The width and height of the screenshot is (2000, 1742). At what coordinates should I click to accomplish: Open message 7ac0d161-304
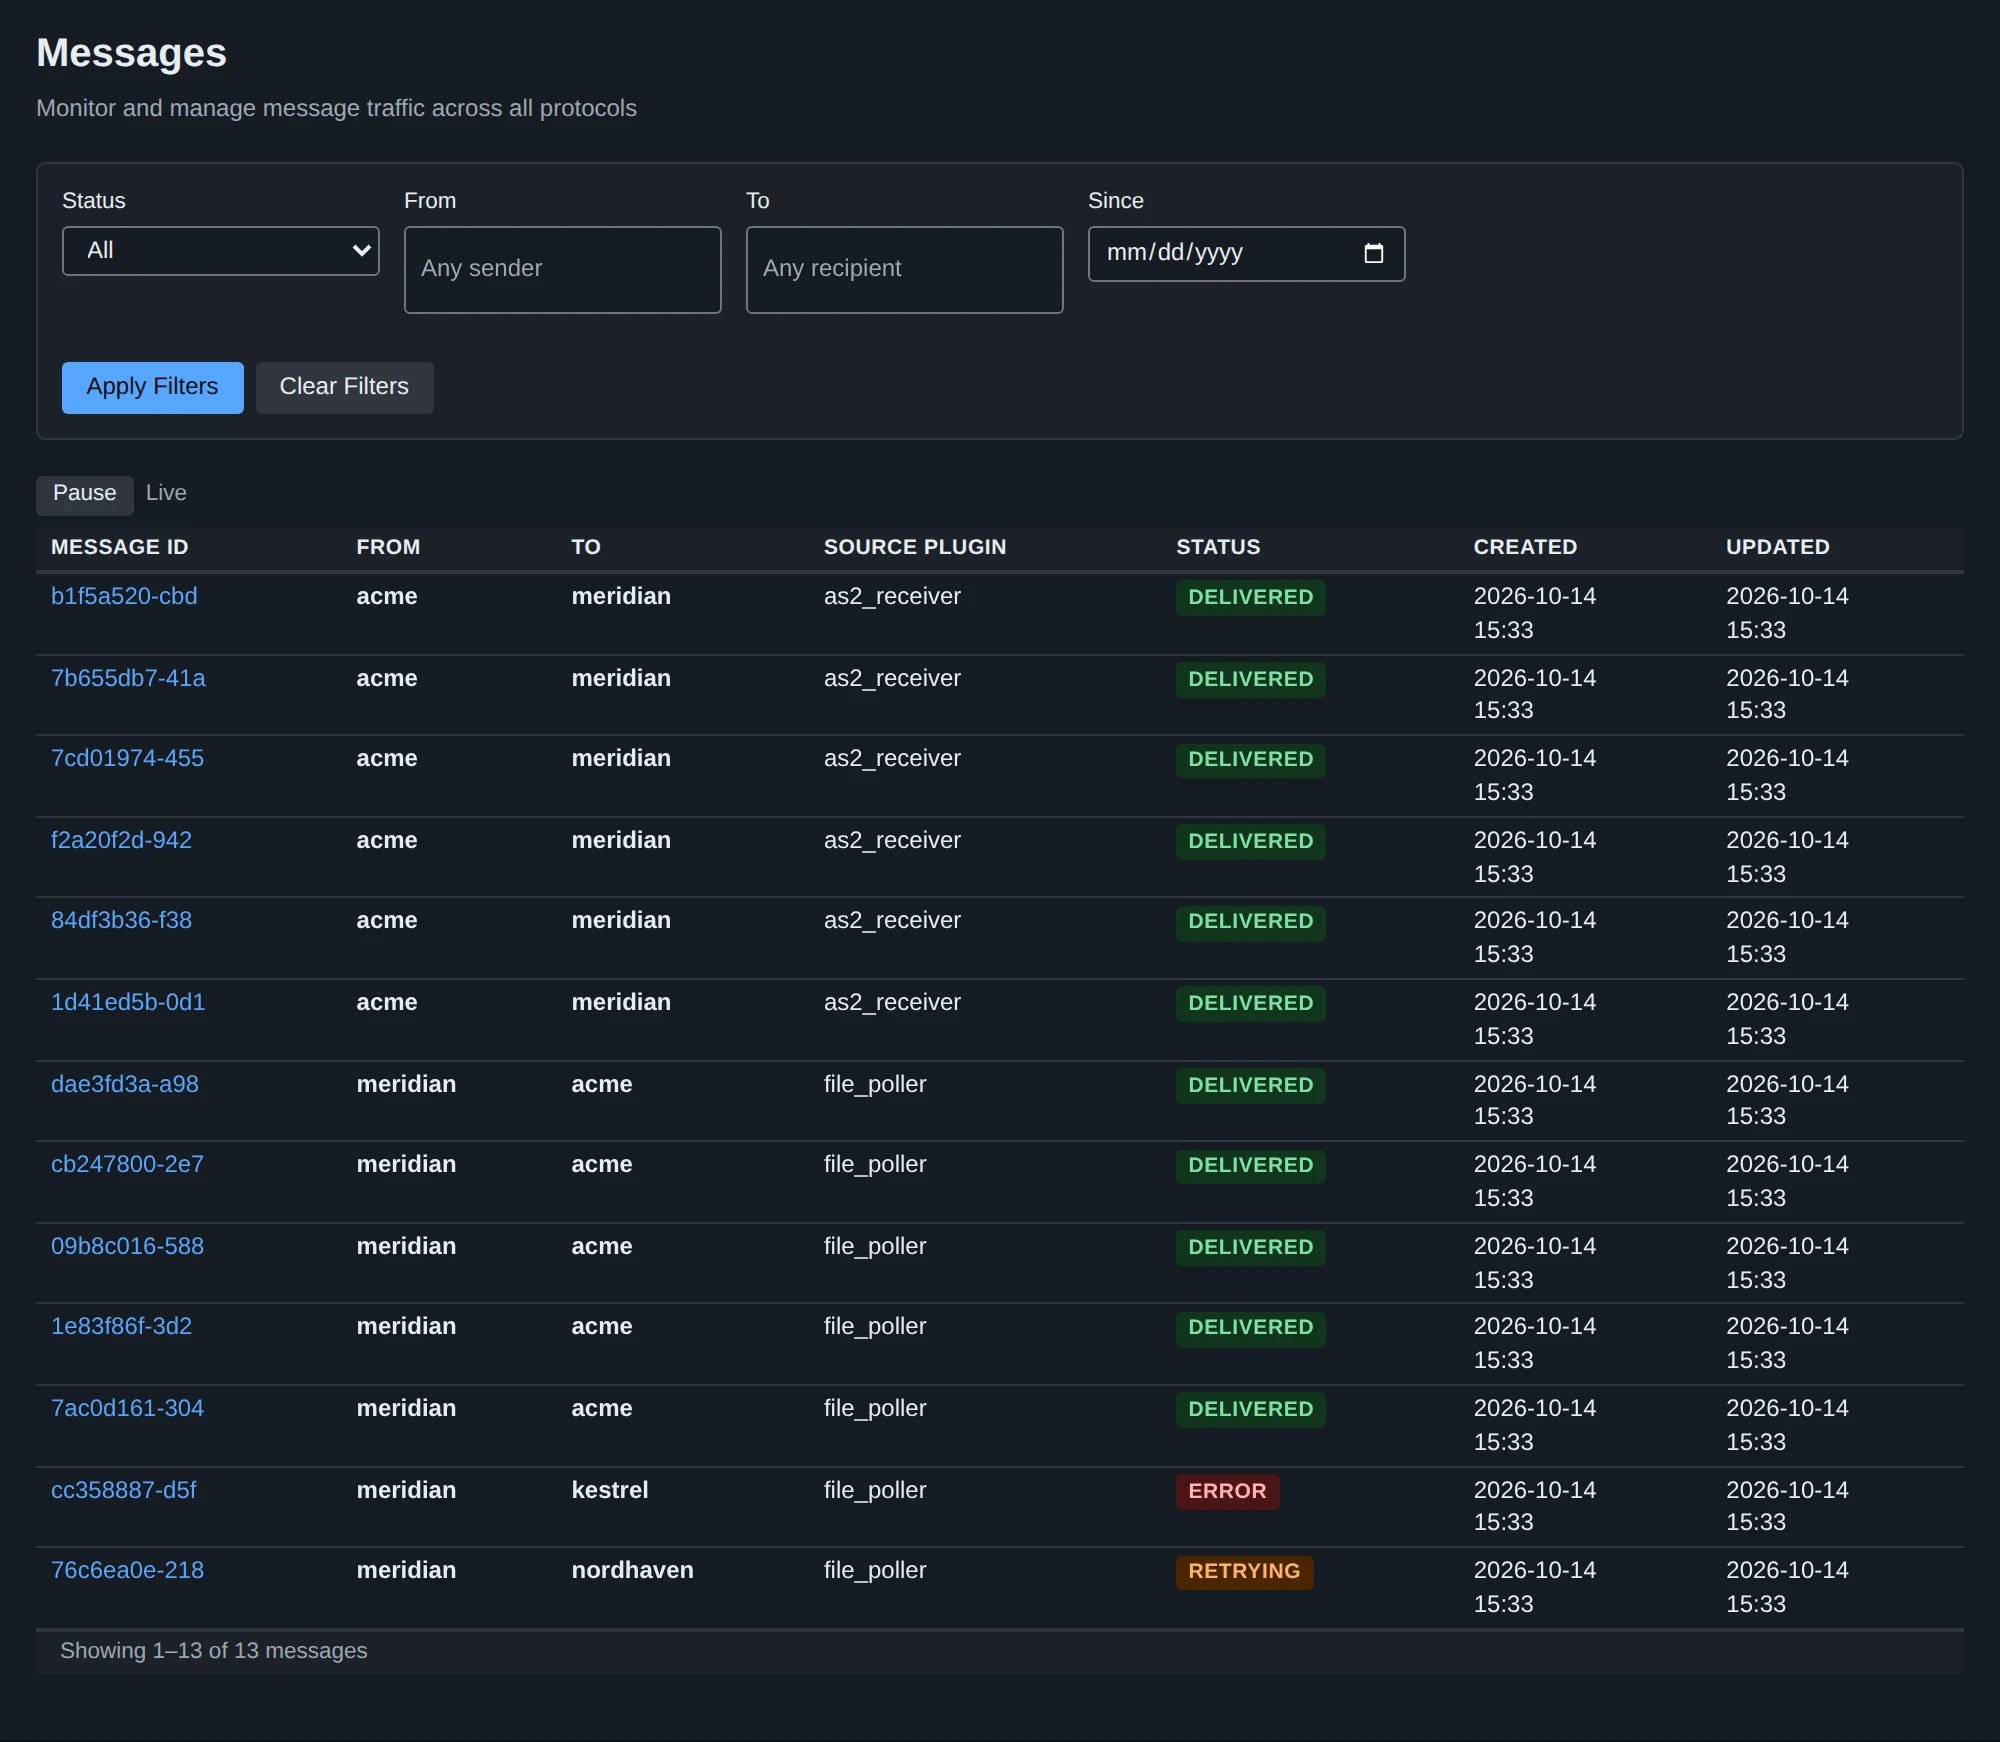tap(127, 1409)
